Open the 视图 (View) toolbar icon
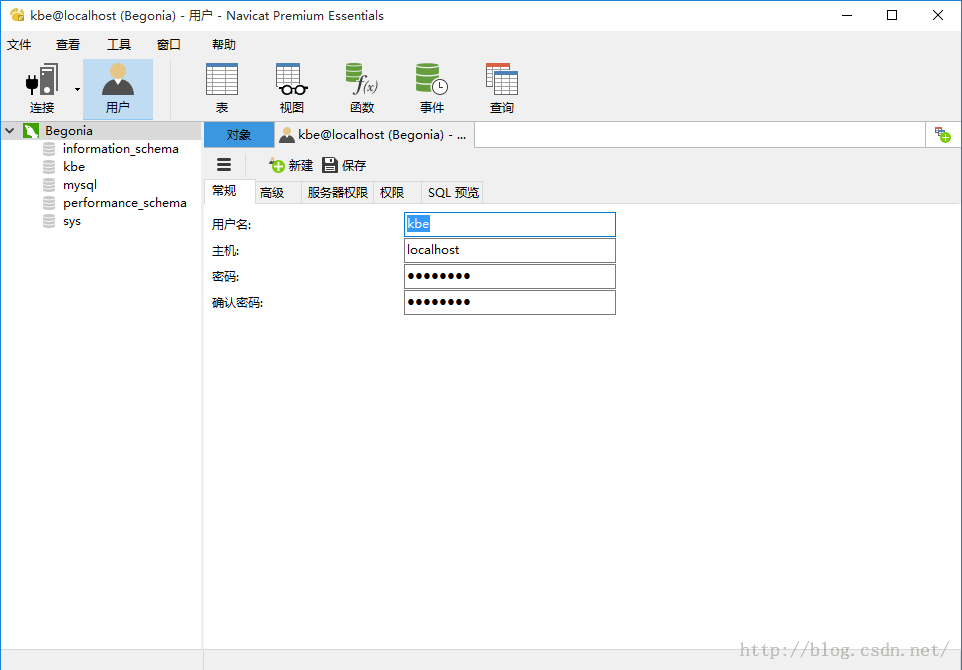 [291, 89]
